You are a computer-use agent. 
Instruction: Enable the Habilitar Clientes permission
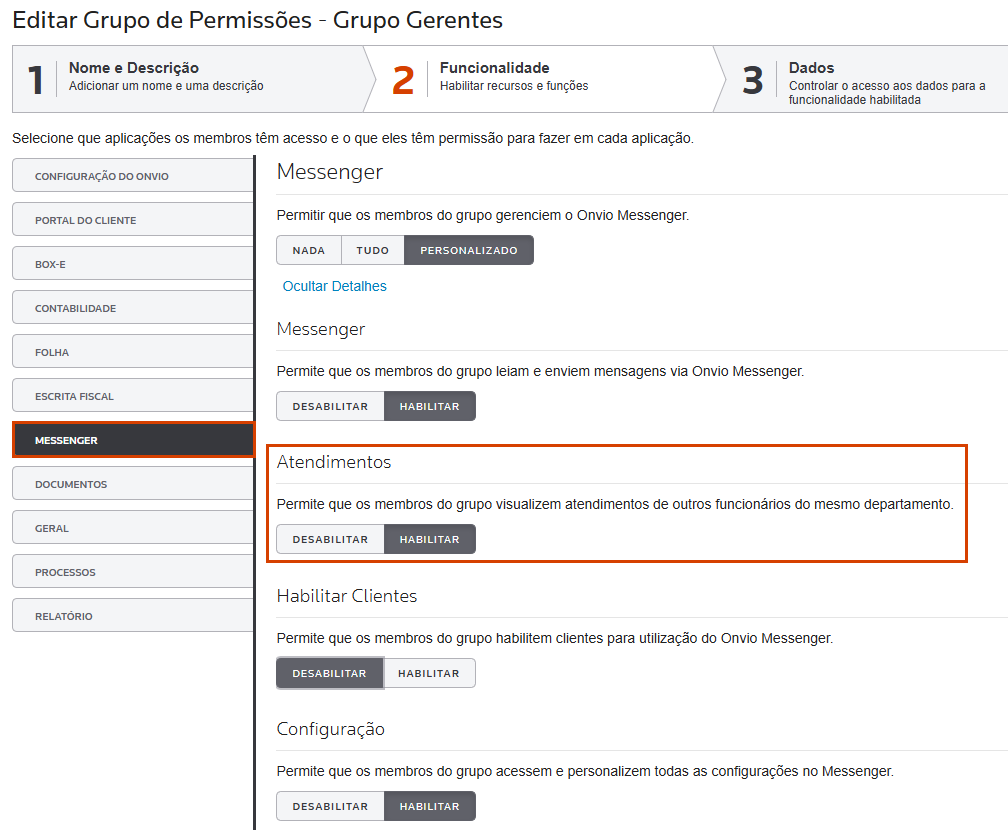[x=429, y=673]
